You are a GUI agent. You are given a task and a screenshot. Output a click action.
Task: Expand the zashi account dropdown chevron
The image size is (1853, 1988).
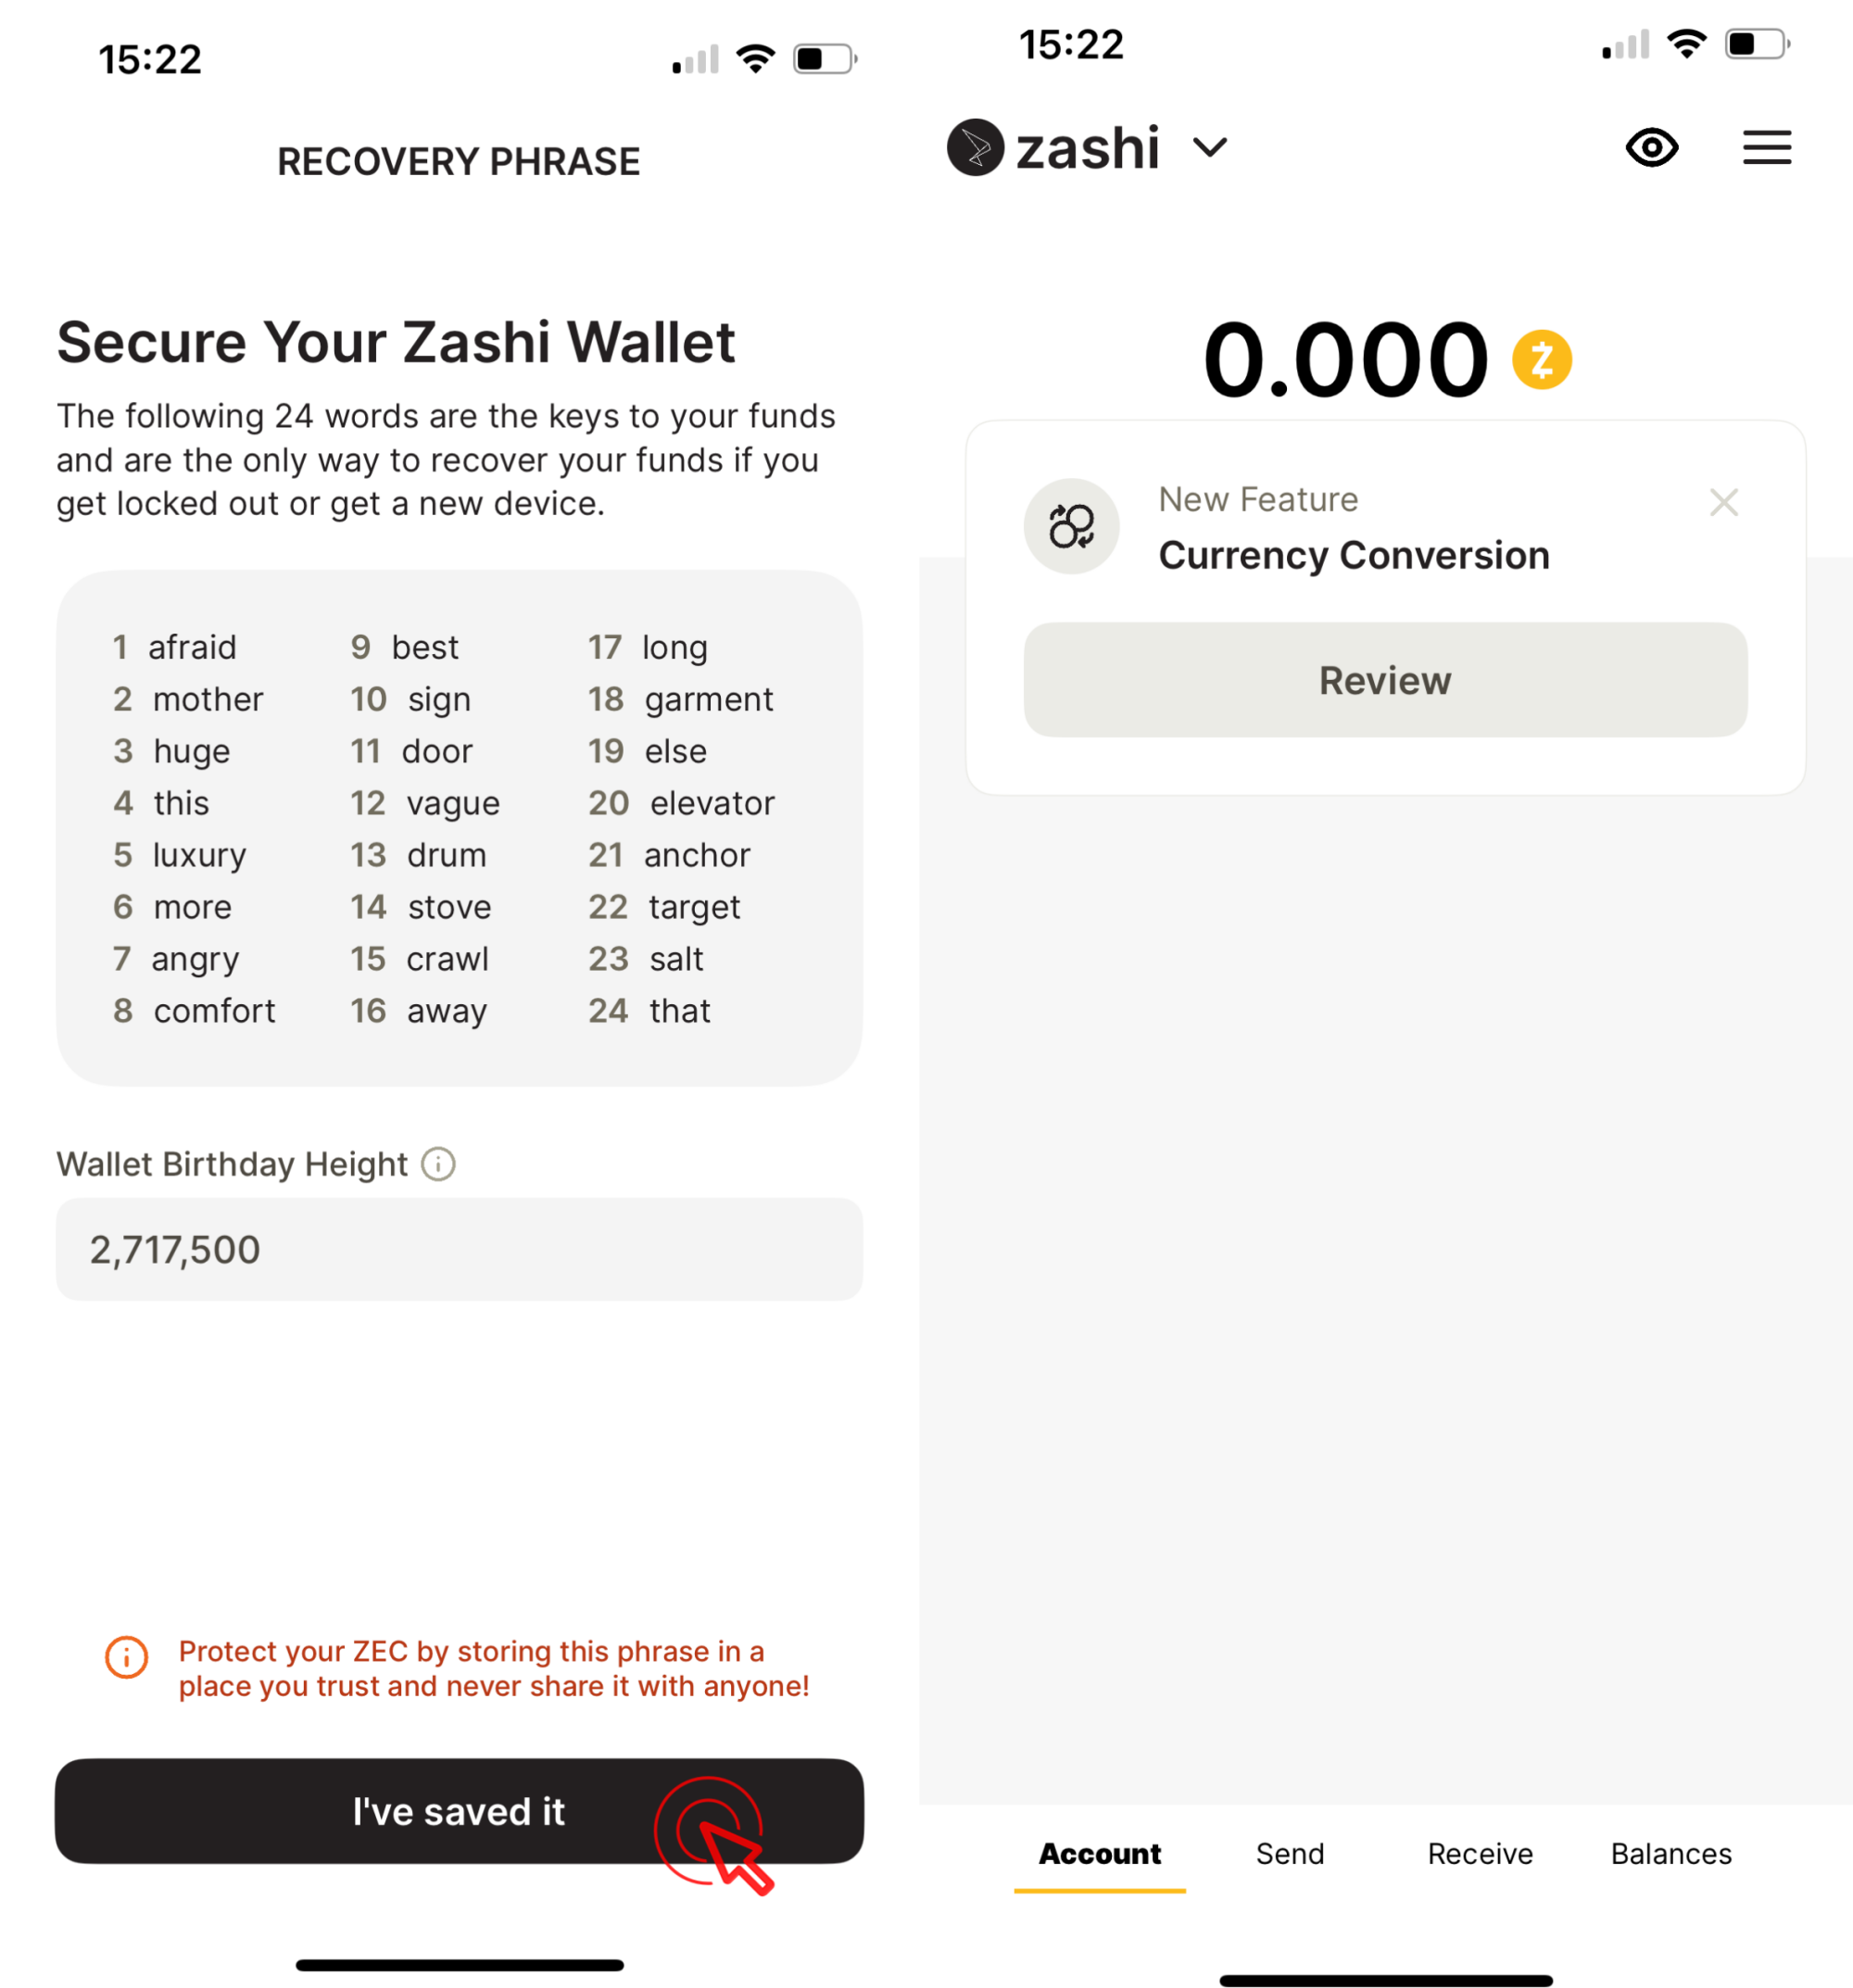point(1210,148)
